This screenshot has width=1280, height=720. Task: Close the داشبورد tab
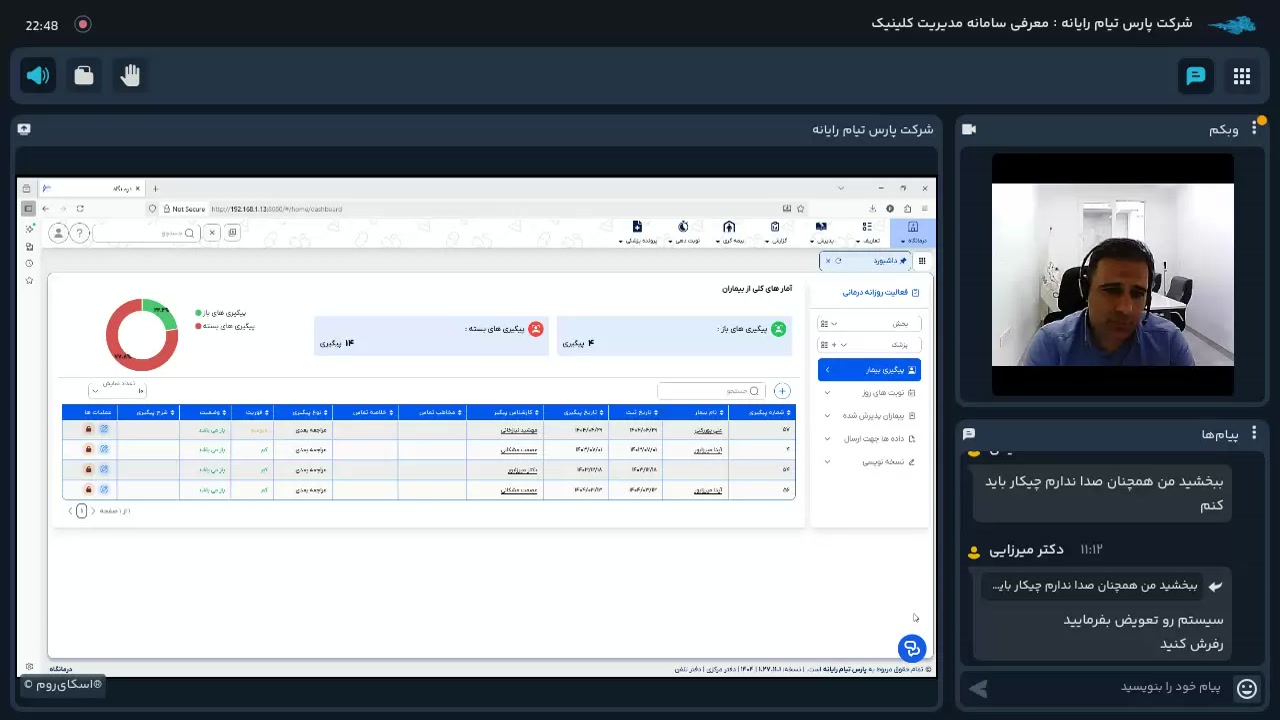(828, 261)
